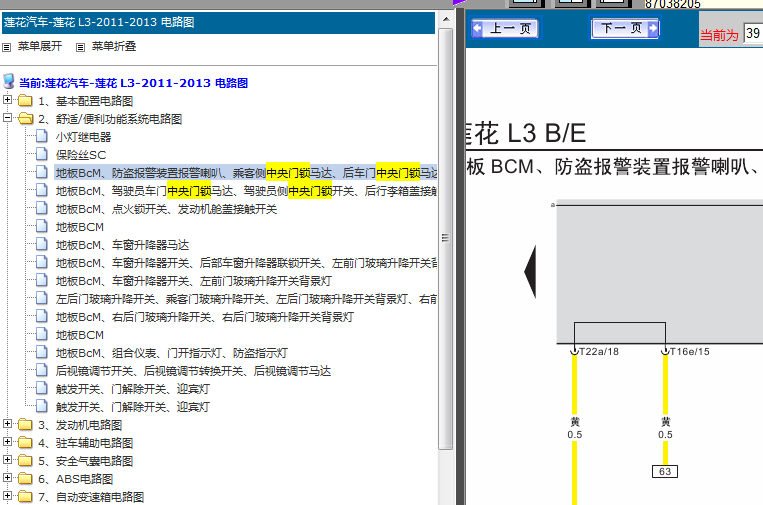Expand the 7、自动变速箱电路图 node

click(x=7, y=496)
